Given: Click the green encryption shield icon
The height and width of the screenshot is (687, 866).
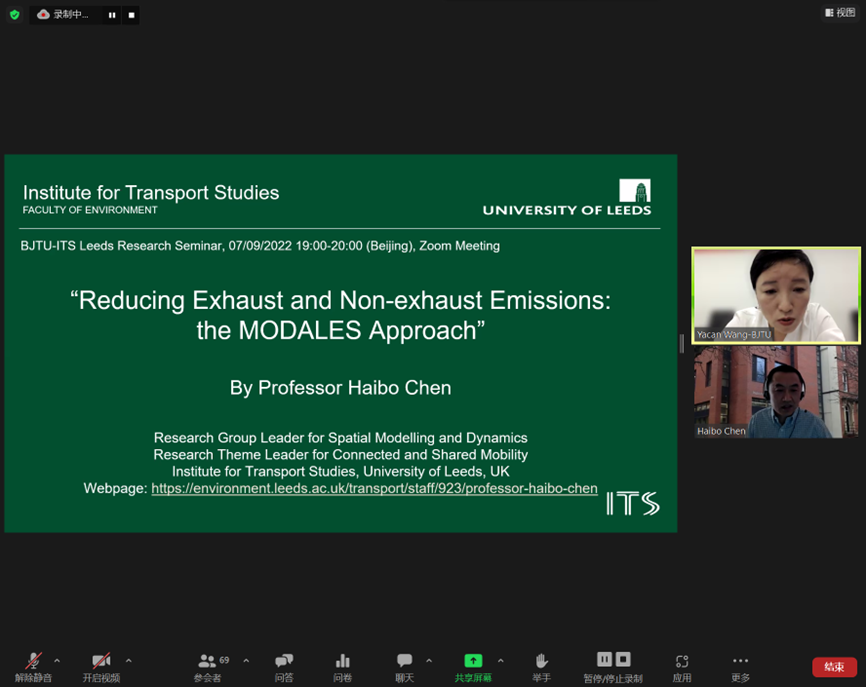Looking at the screenshot, I should point(15,15).
